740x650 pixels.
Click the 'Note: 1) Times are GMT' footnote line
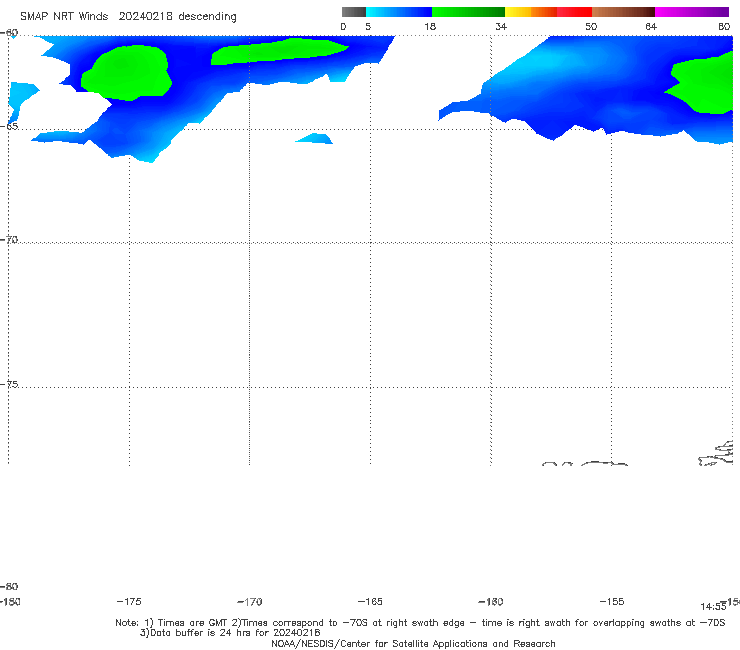click(x=420, y=623)
